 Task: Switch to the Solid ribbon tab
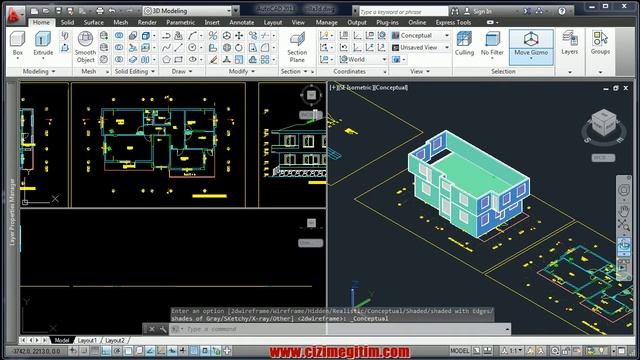coord(67,22)
